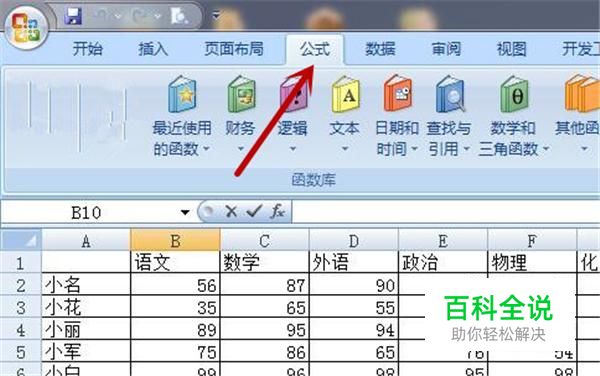
Task: Select row 5 header
Action: click(x=21, y=352)
